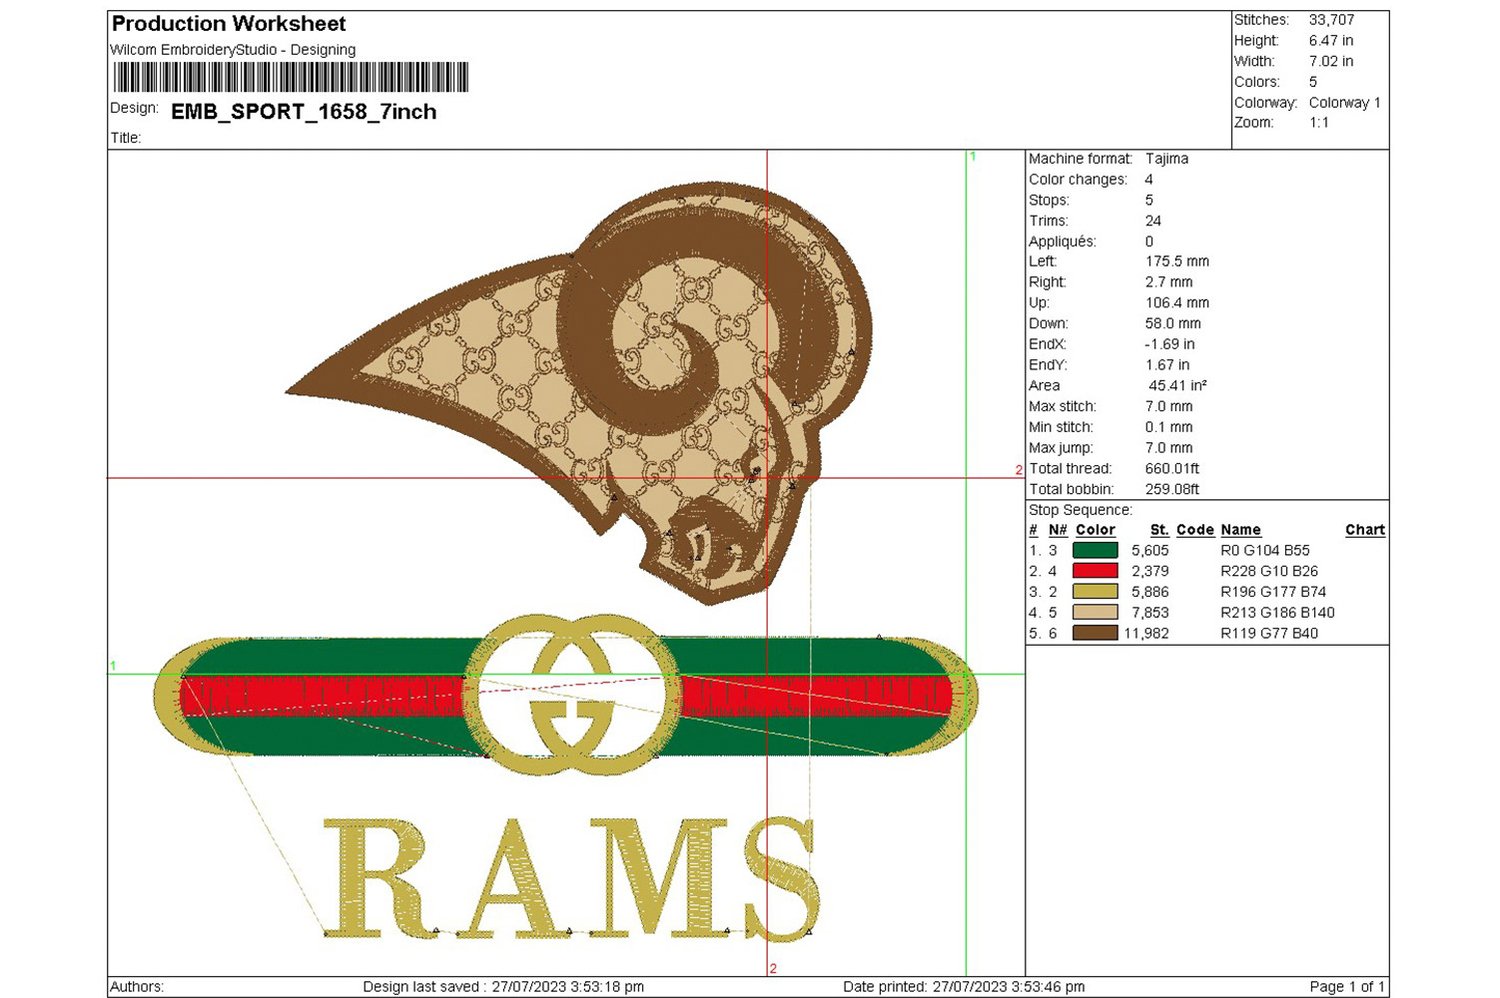This screenshot has height=998, width=1500.
Task: Click the "Production Worksheet" heading
Action: click(x=229, y=23)
